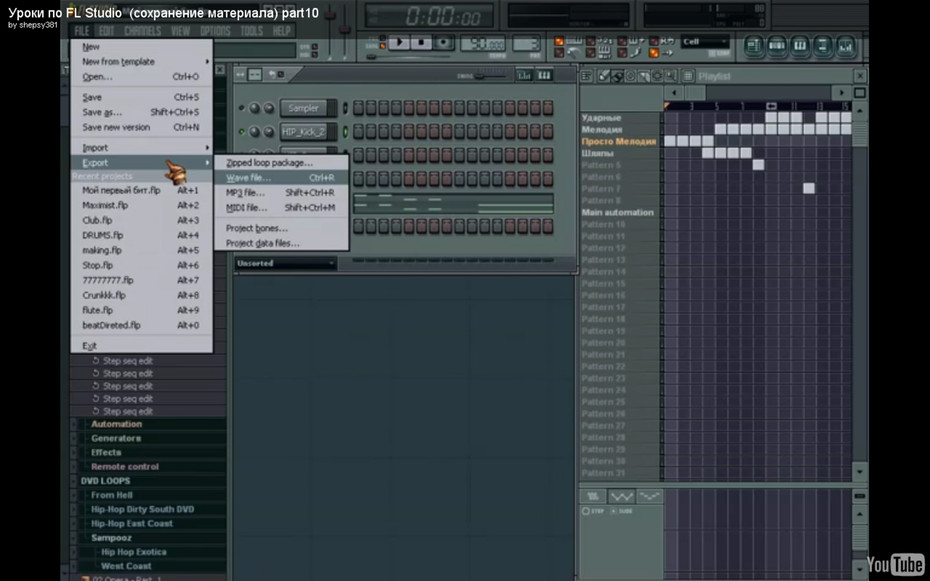Open the Cell snap dropdown
Viewport: 930px width, 581px height.
(705, 42)
